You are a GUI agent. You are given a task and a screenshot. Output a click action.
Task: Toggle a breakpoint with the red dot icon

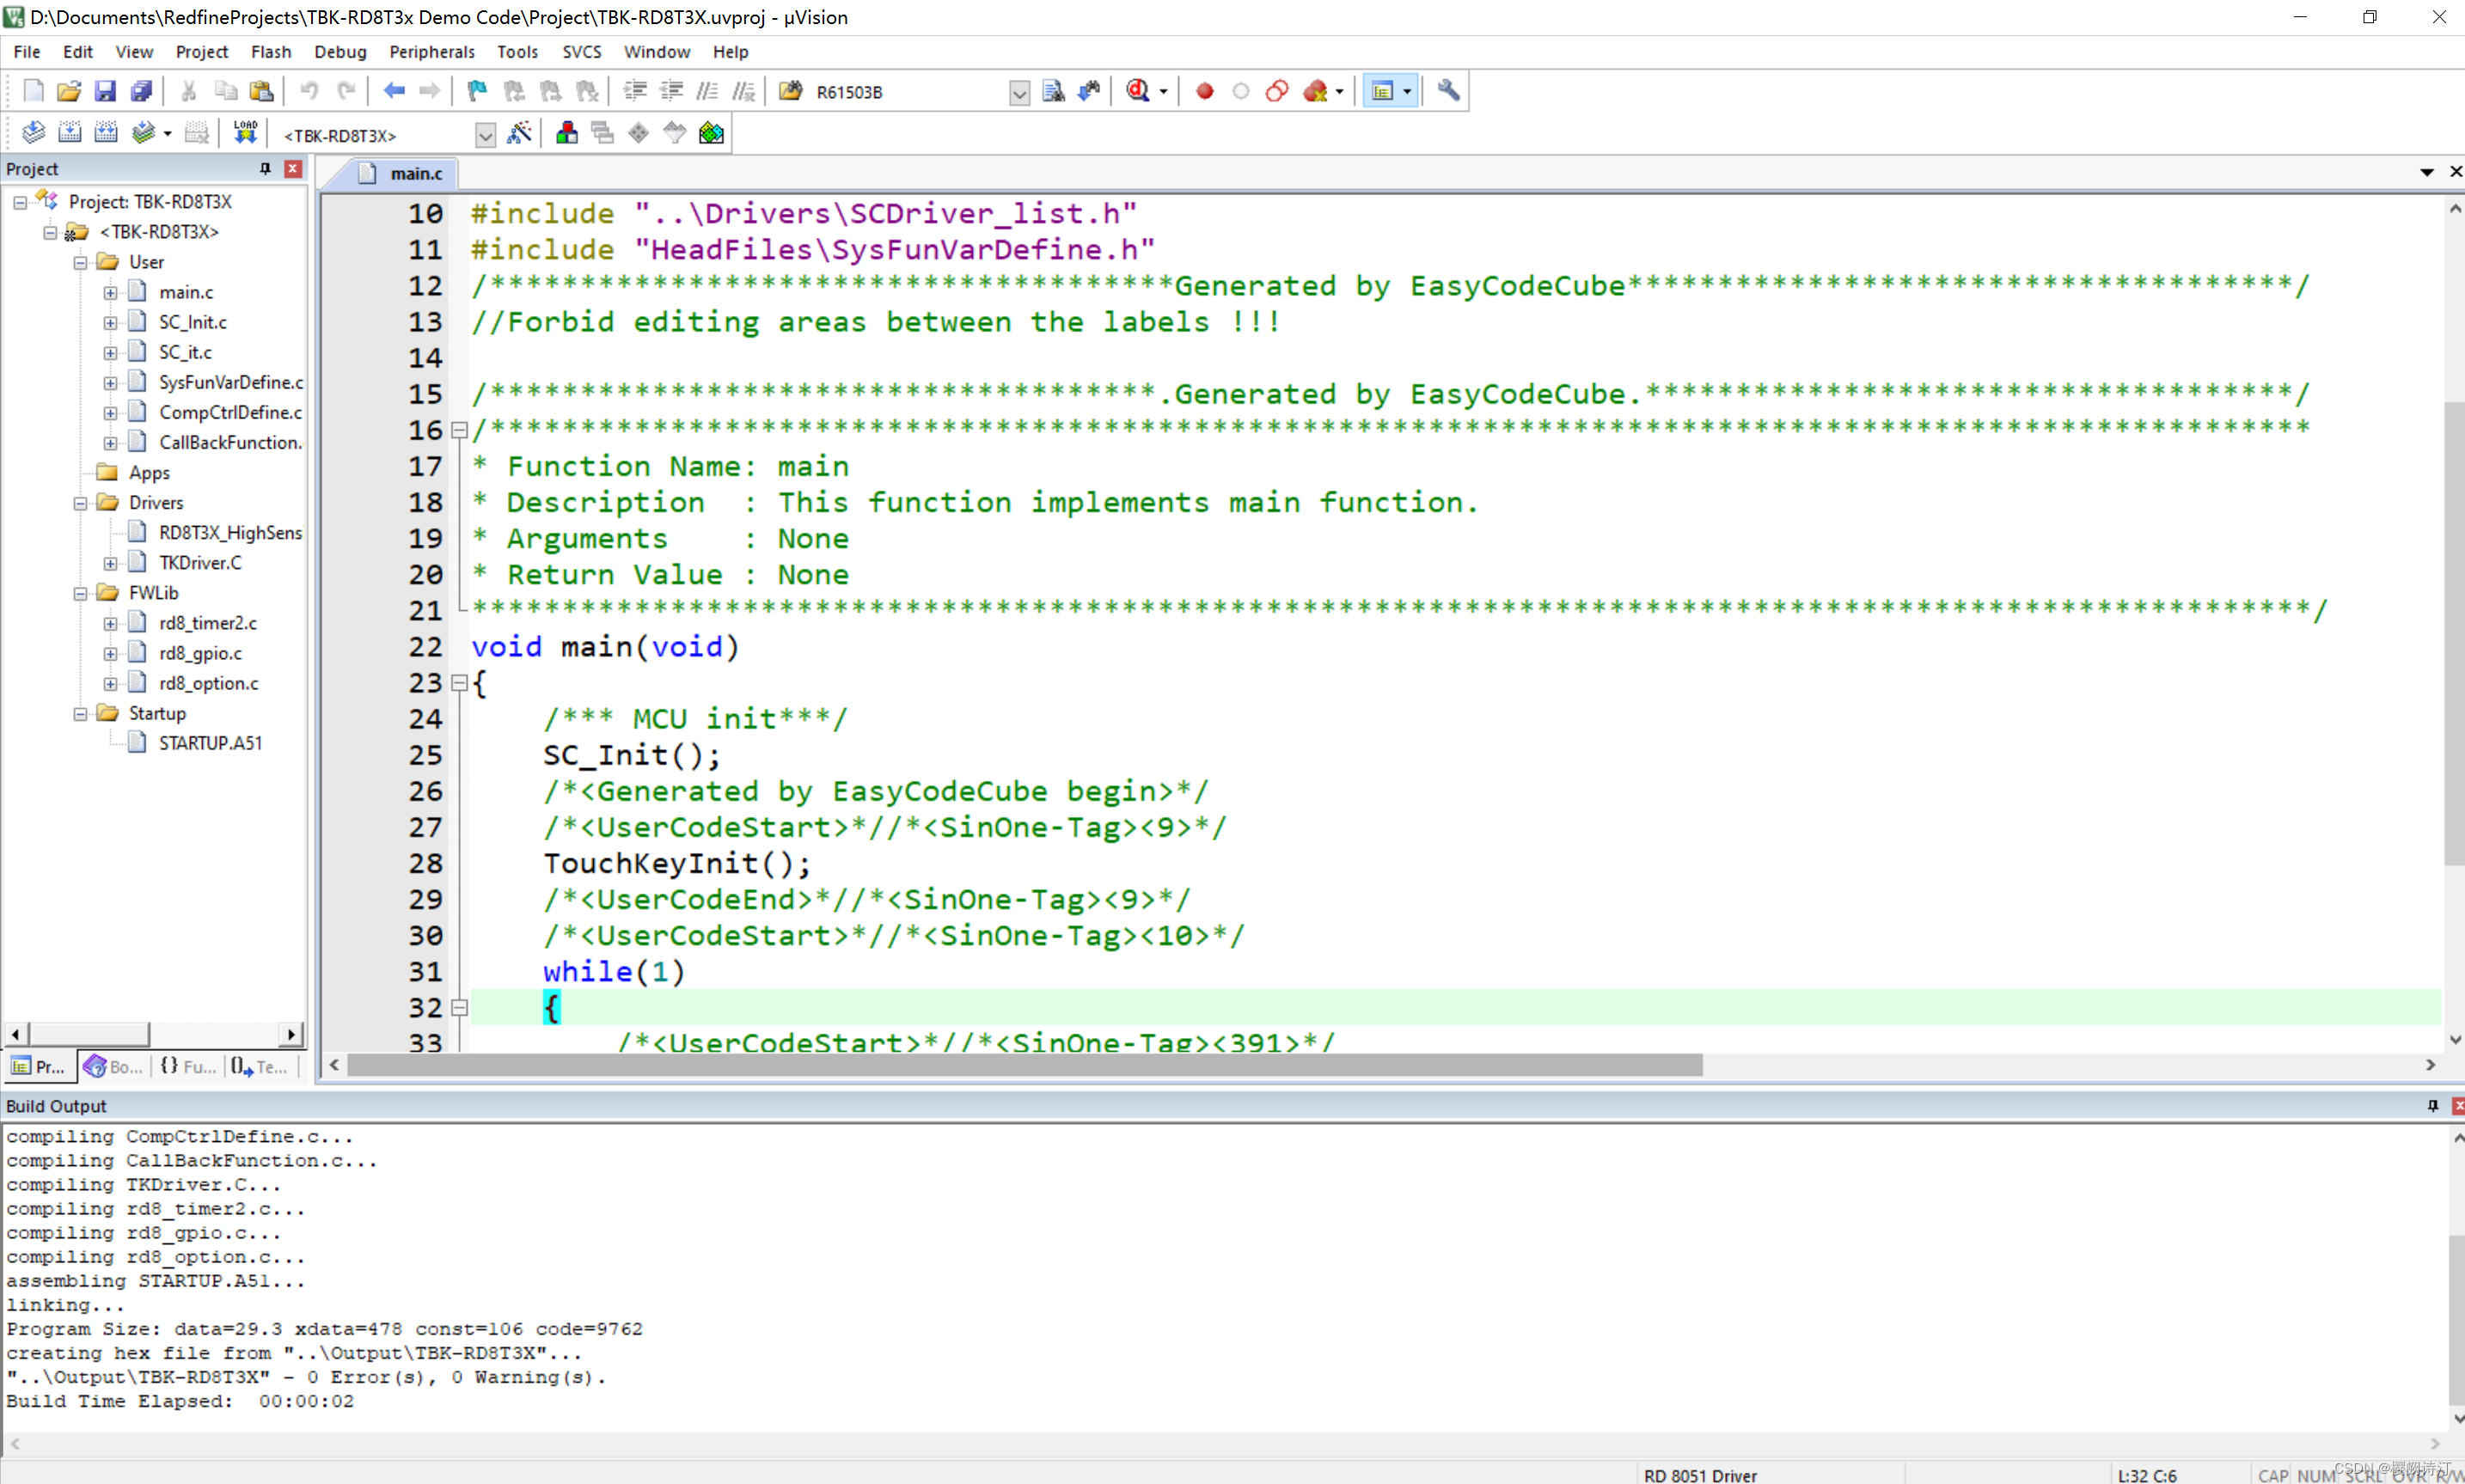click(x=1205, y=91)
